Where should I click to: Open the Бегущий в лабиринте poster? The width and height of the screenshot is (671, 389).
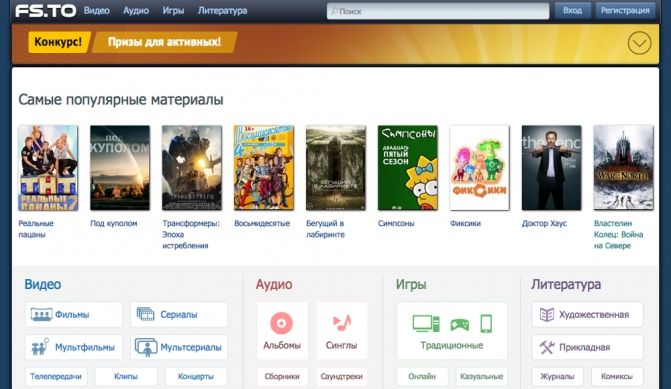(x=336, y=168)
